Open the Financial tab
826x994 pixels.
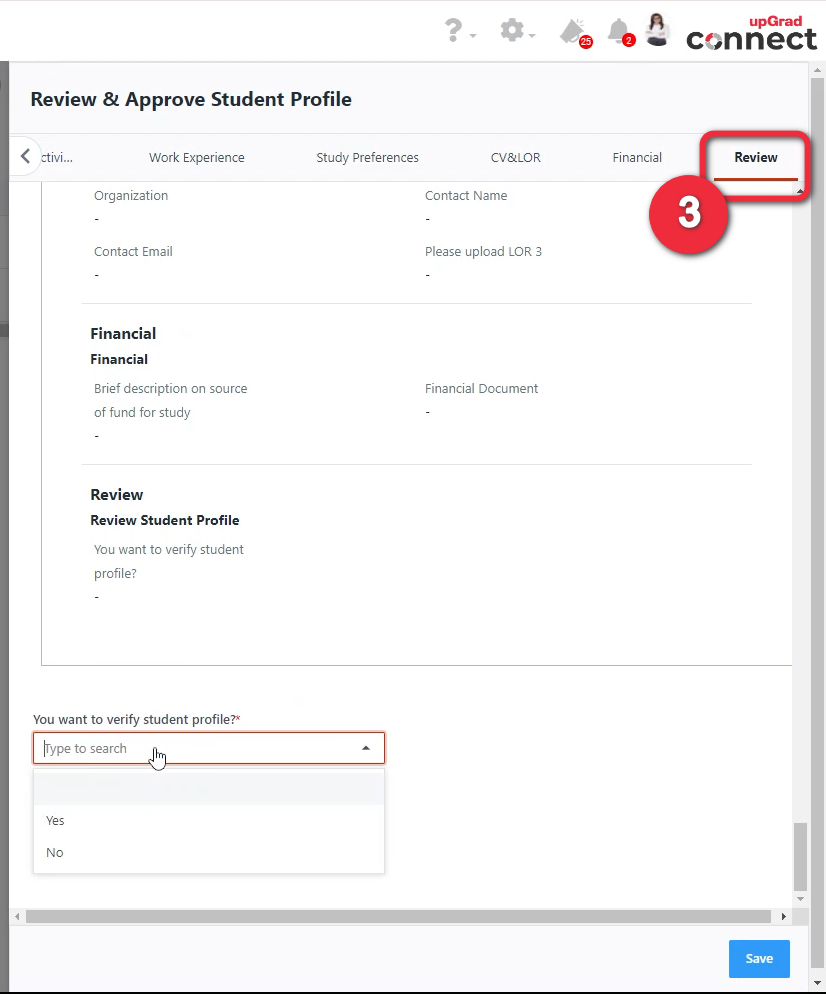(x=637, y=158)
